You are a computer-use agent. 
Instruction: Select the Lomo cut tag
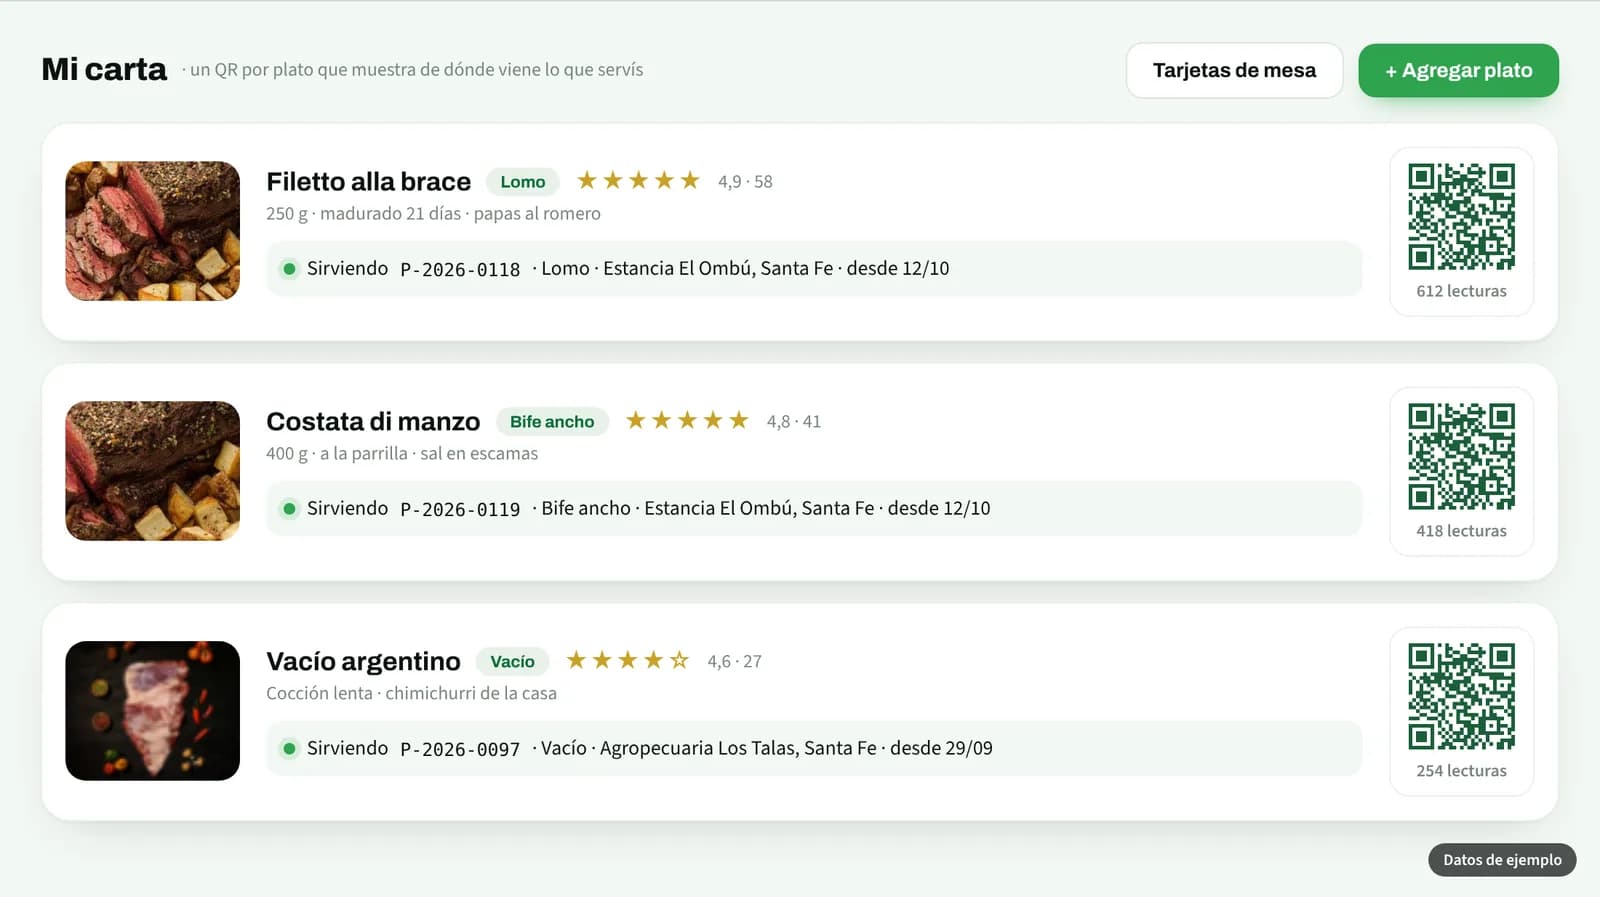[523, 181]
